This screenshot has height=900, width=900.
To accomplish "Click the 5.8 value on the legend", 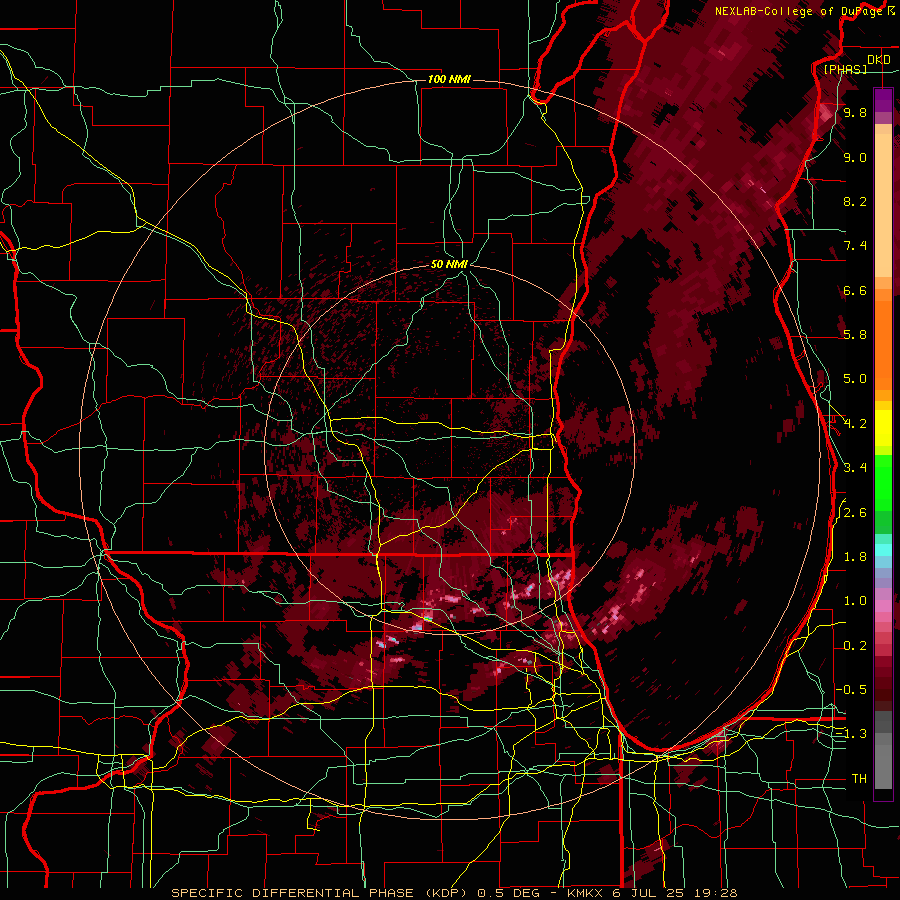I will [x=855, y=335].
